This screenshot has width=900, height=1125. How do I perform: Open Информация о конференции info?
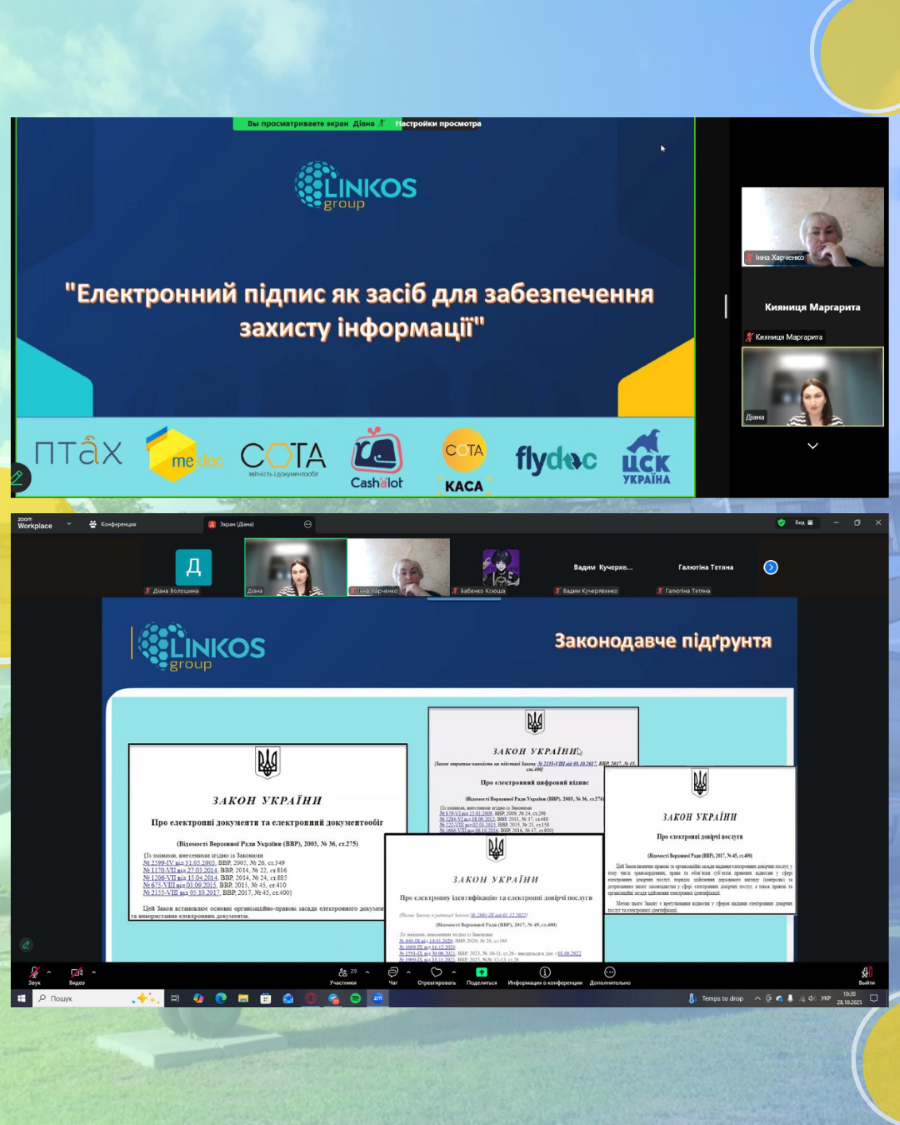pyautogui.click(x=544, y=973)
